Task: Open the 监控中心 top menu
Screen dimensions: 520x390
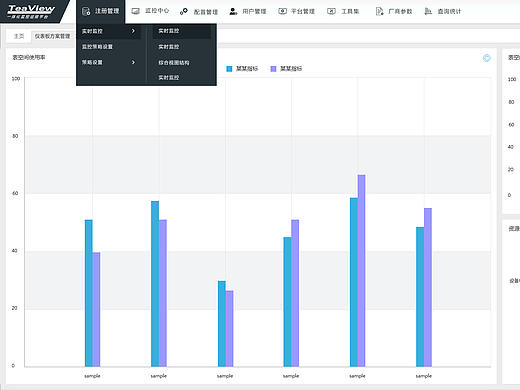Action: pos(150,11)
